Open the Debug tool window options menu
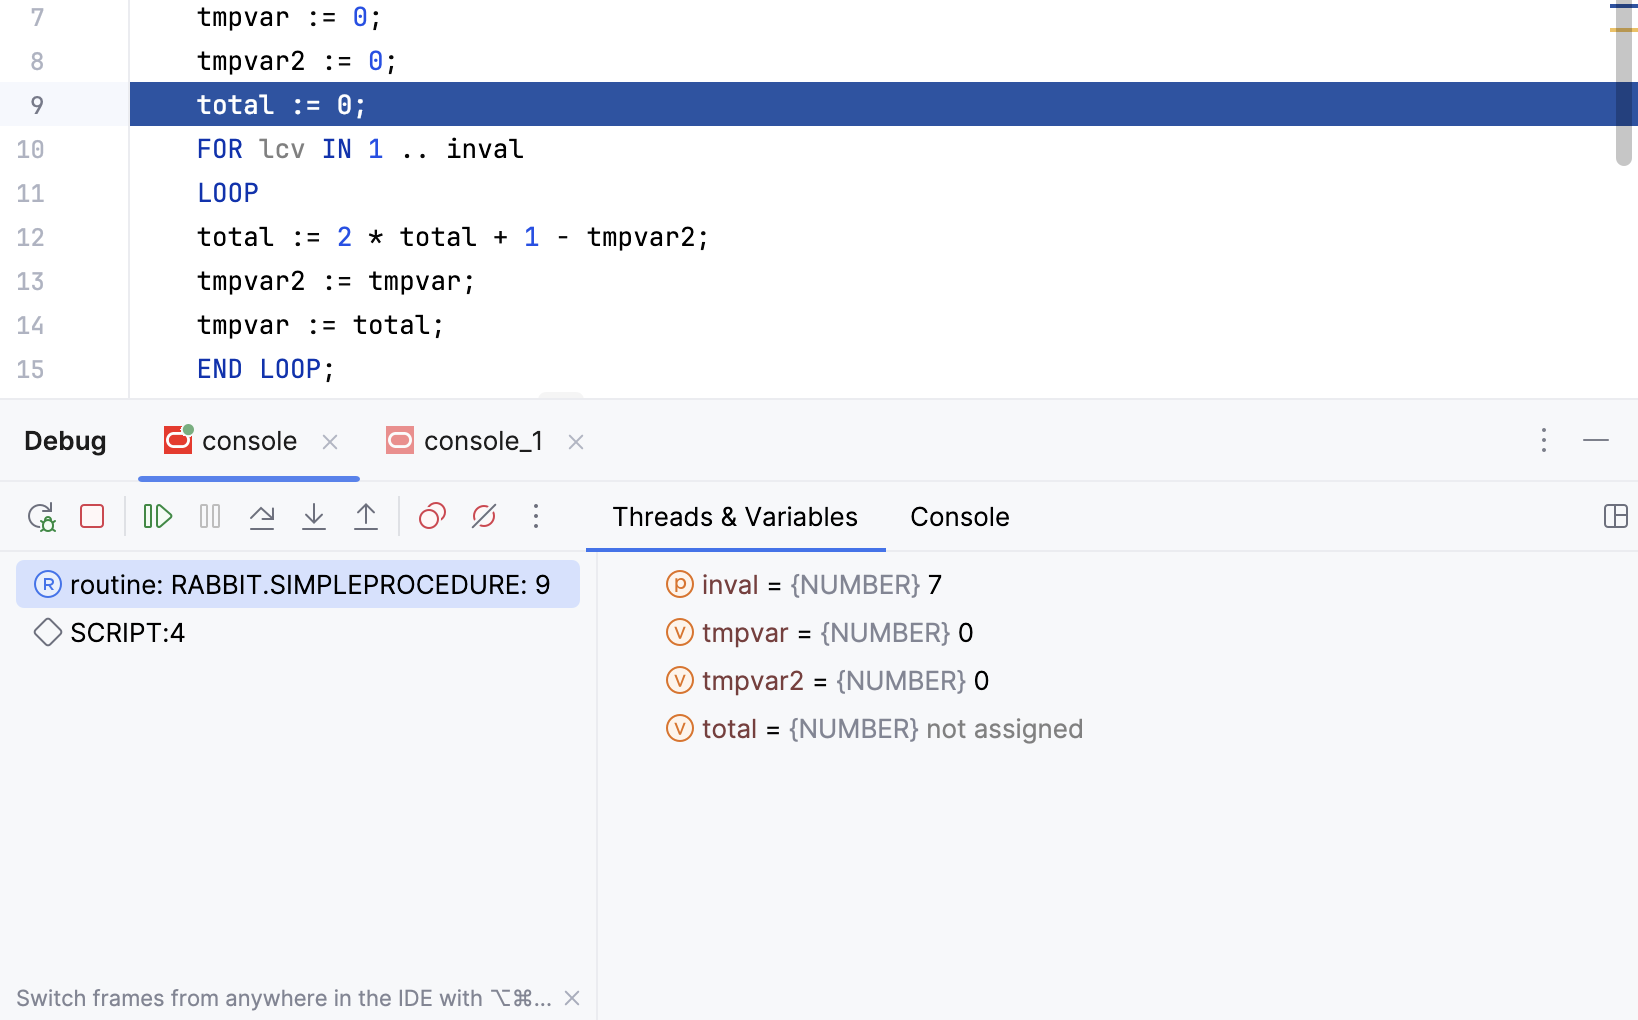This screenshot has width=1638, height=1020. (x=1544, y=440)
